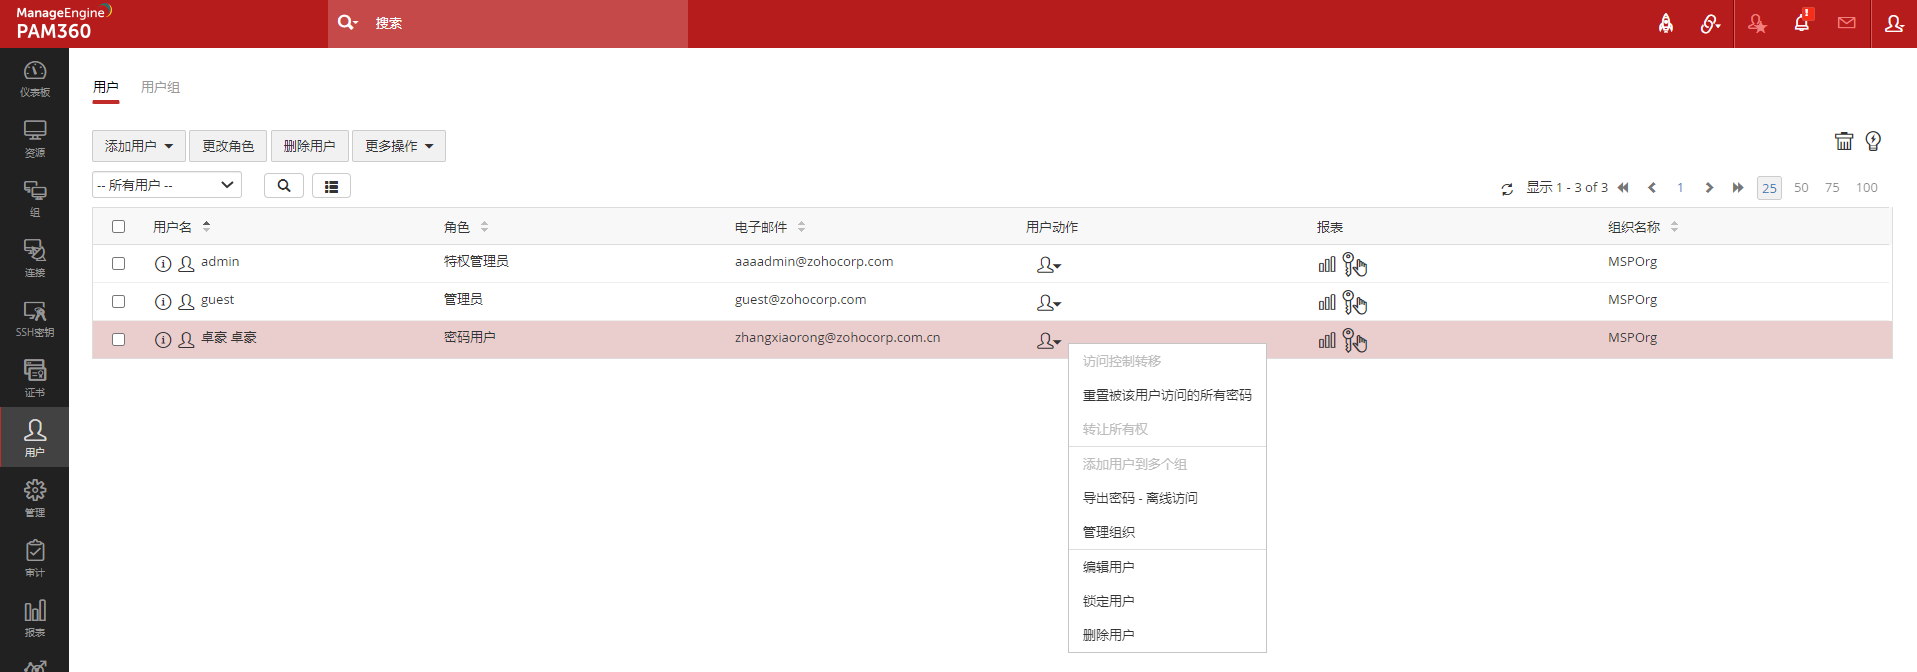The image size is (1917, 672).
Task: Choose 删除用户 from context menu
Action: pos(1167,635)
